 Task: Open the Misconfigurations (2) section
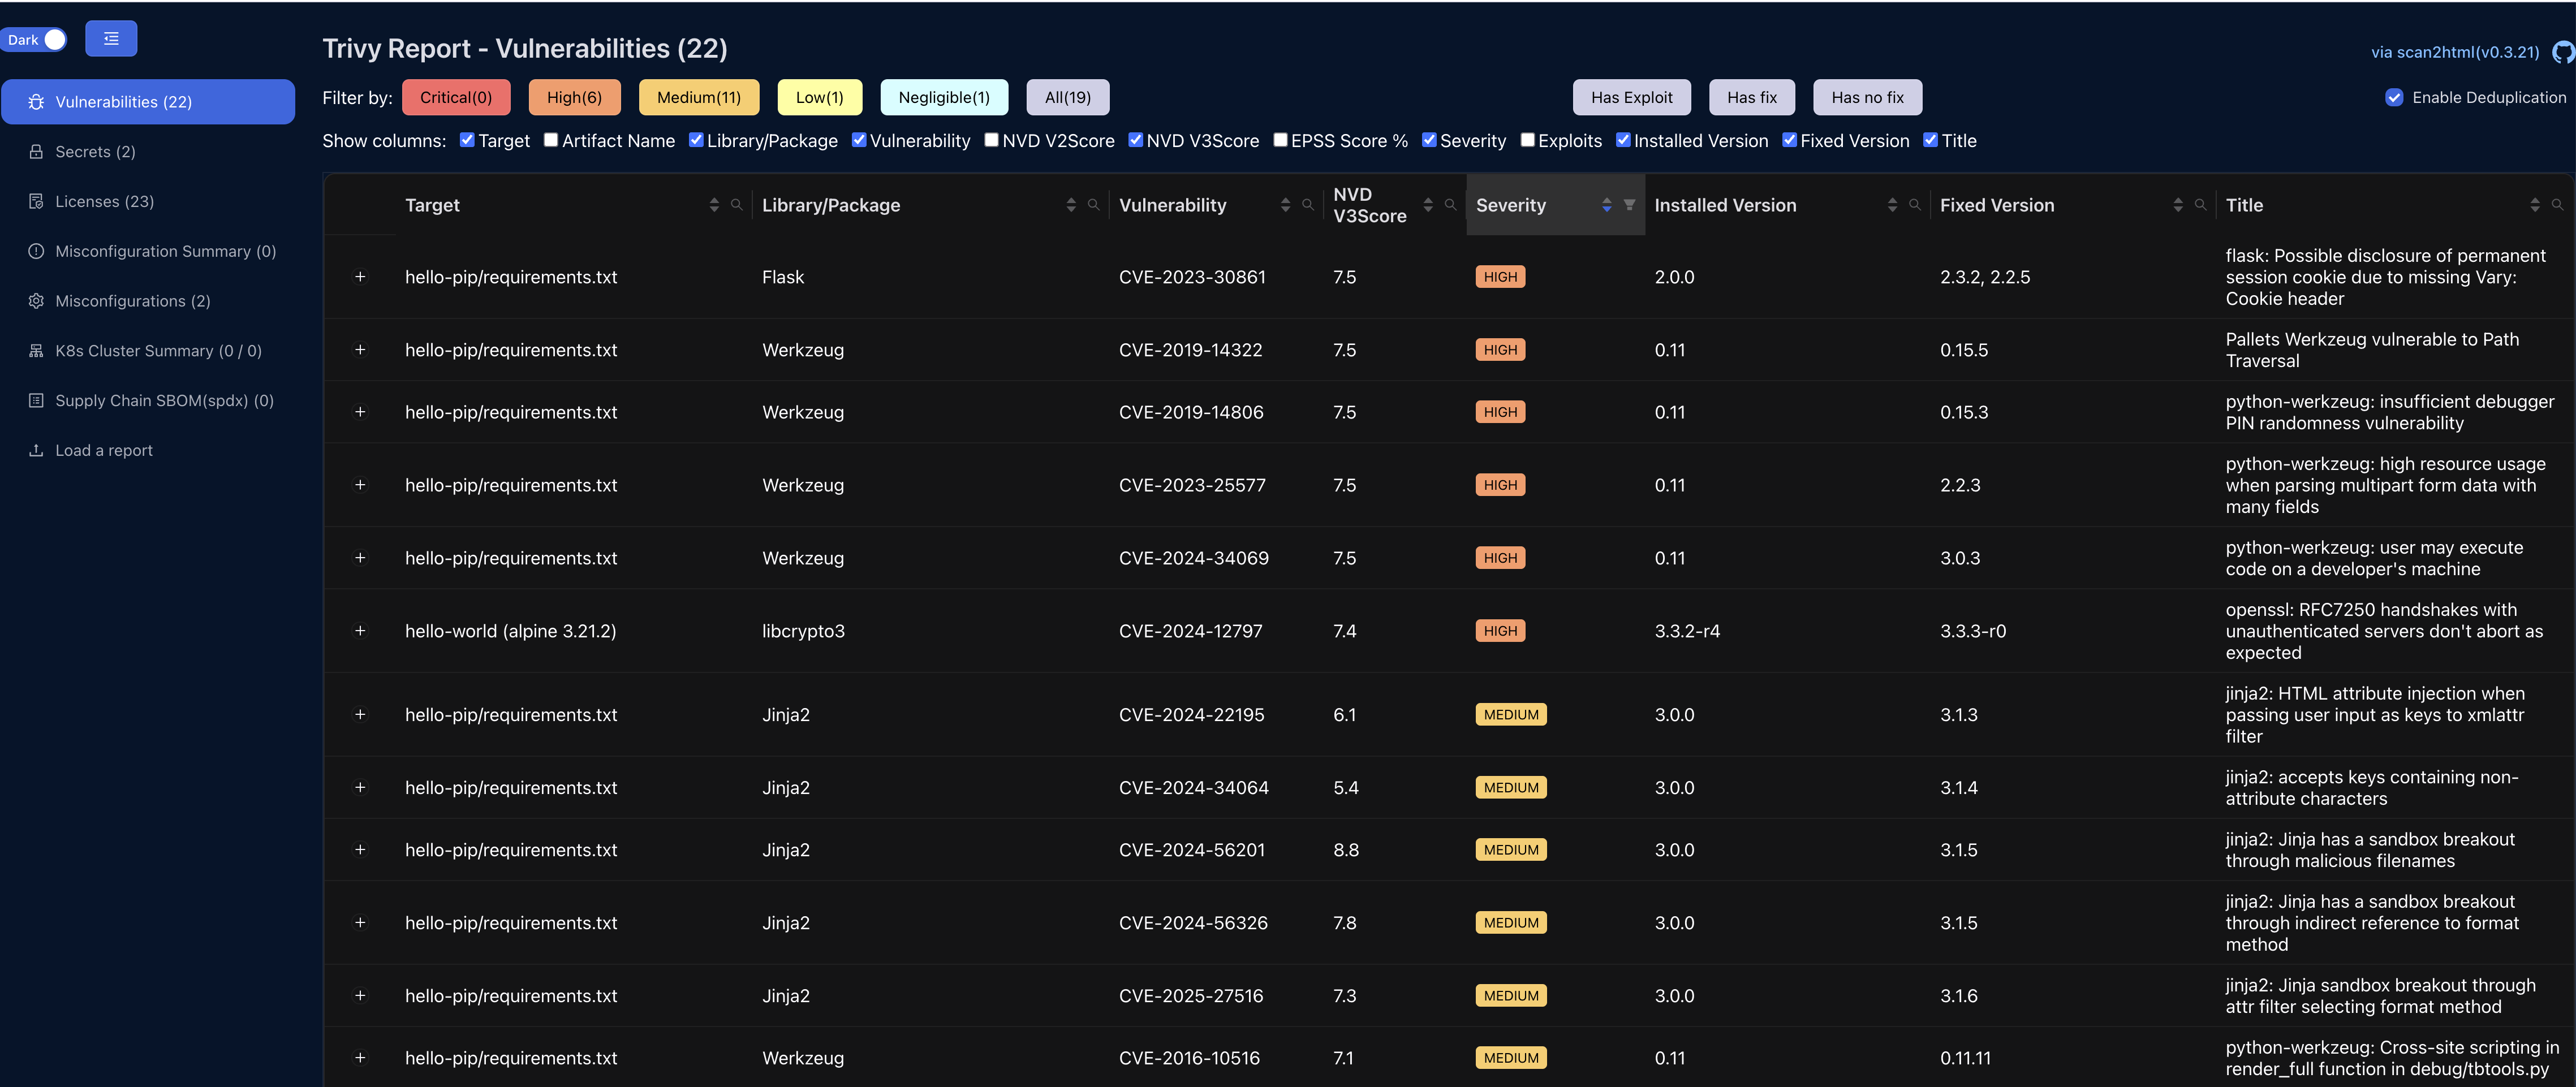[x=148, y=302]
